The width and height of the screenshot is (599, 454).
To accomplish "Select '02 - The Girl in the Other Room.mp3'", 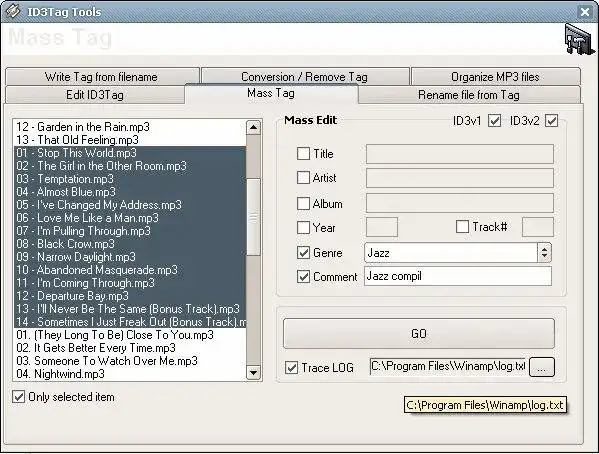I will 130,166.
